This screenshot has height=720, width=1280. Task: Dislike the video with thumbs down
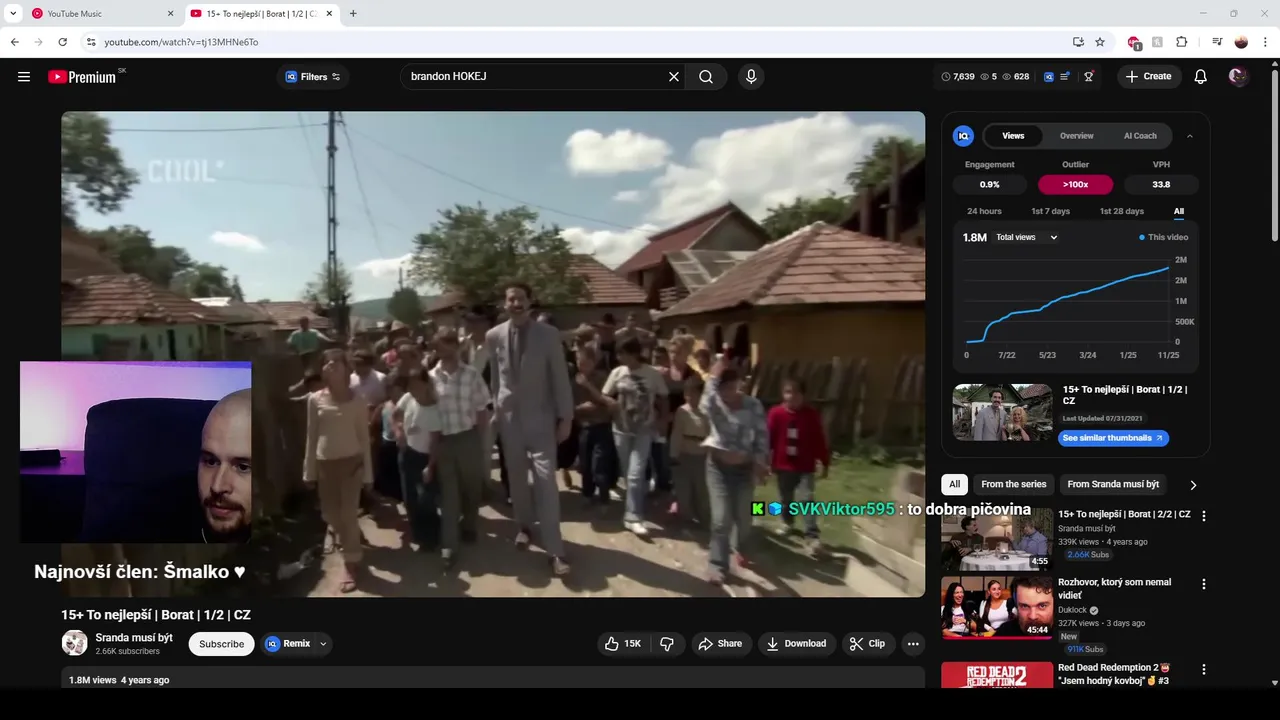[667, 644]
